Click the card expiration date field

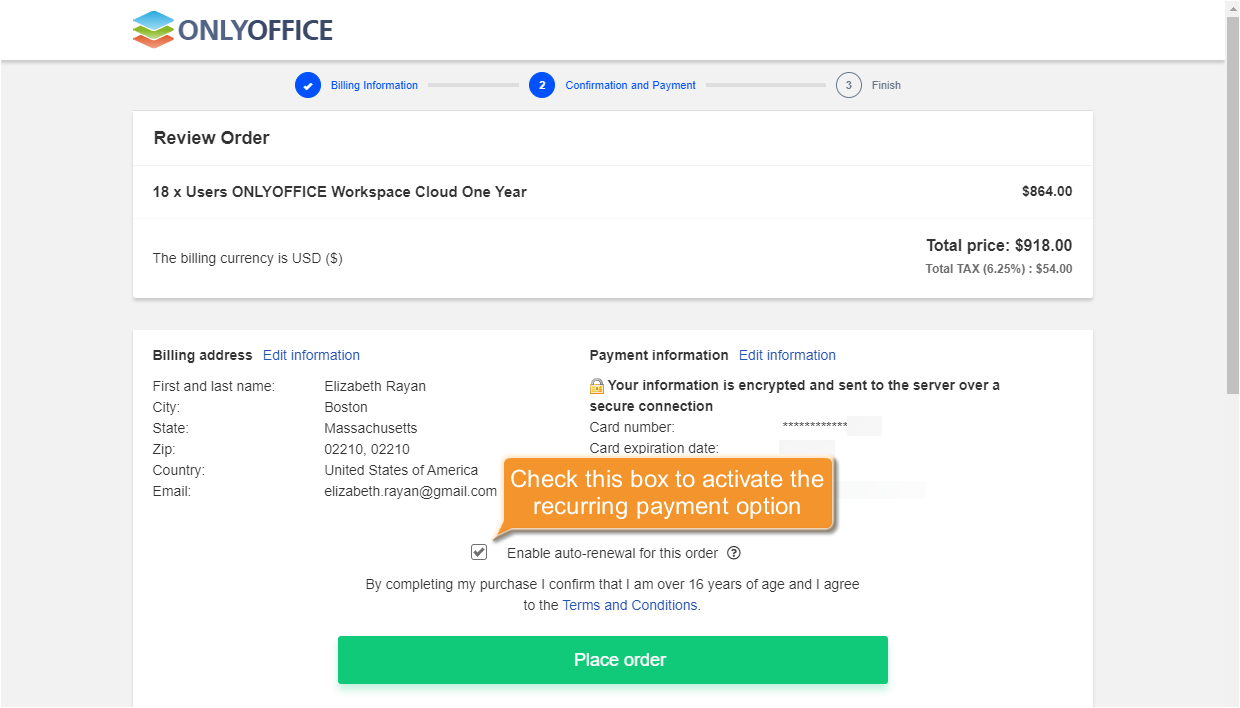(x=806, y=448)
